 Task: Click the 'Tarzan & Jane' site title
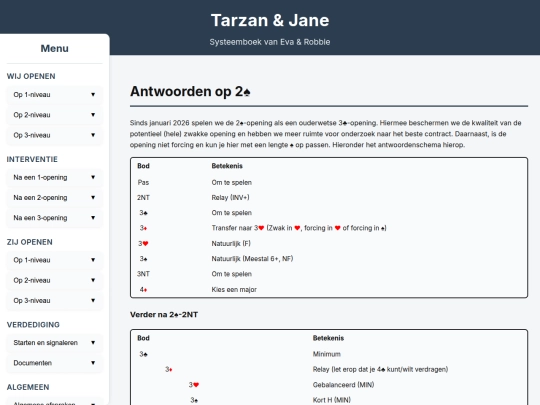coord(270,20)
